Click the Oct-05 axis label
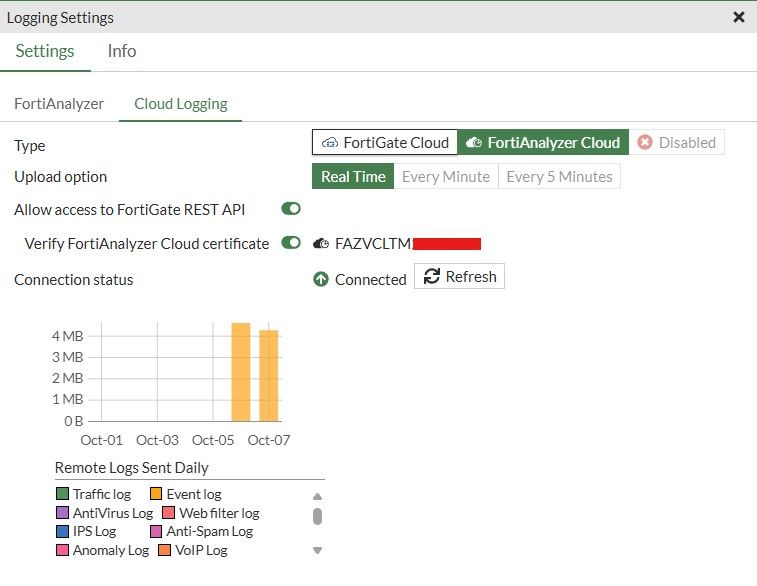The width and height of the screenshot is (757, 586). (x=213, y=440)
